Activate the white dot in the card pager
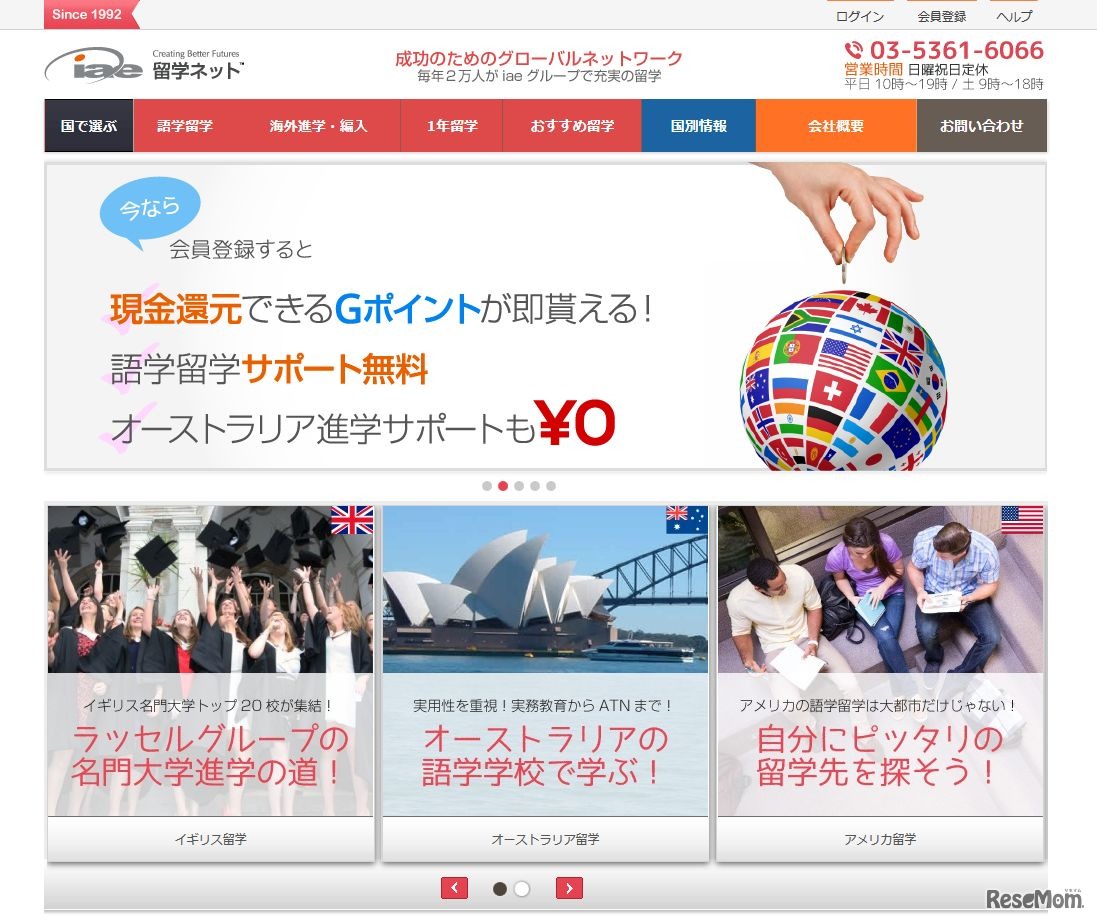Image resolution: width=1097 pixels, height=922 pixels. coord(521,888)
